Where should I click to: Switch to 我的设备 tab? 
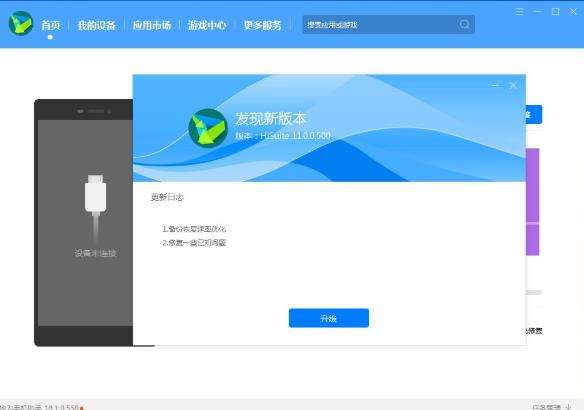click(96, 25)
